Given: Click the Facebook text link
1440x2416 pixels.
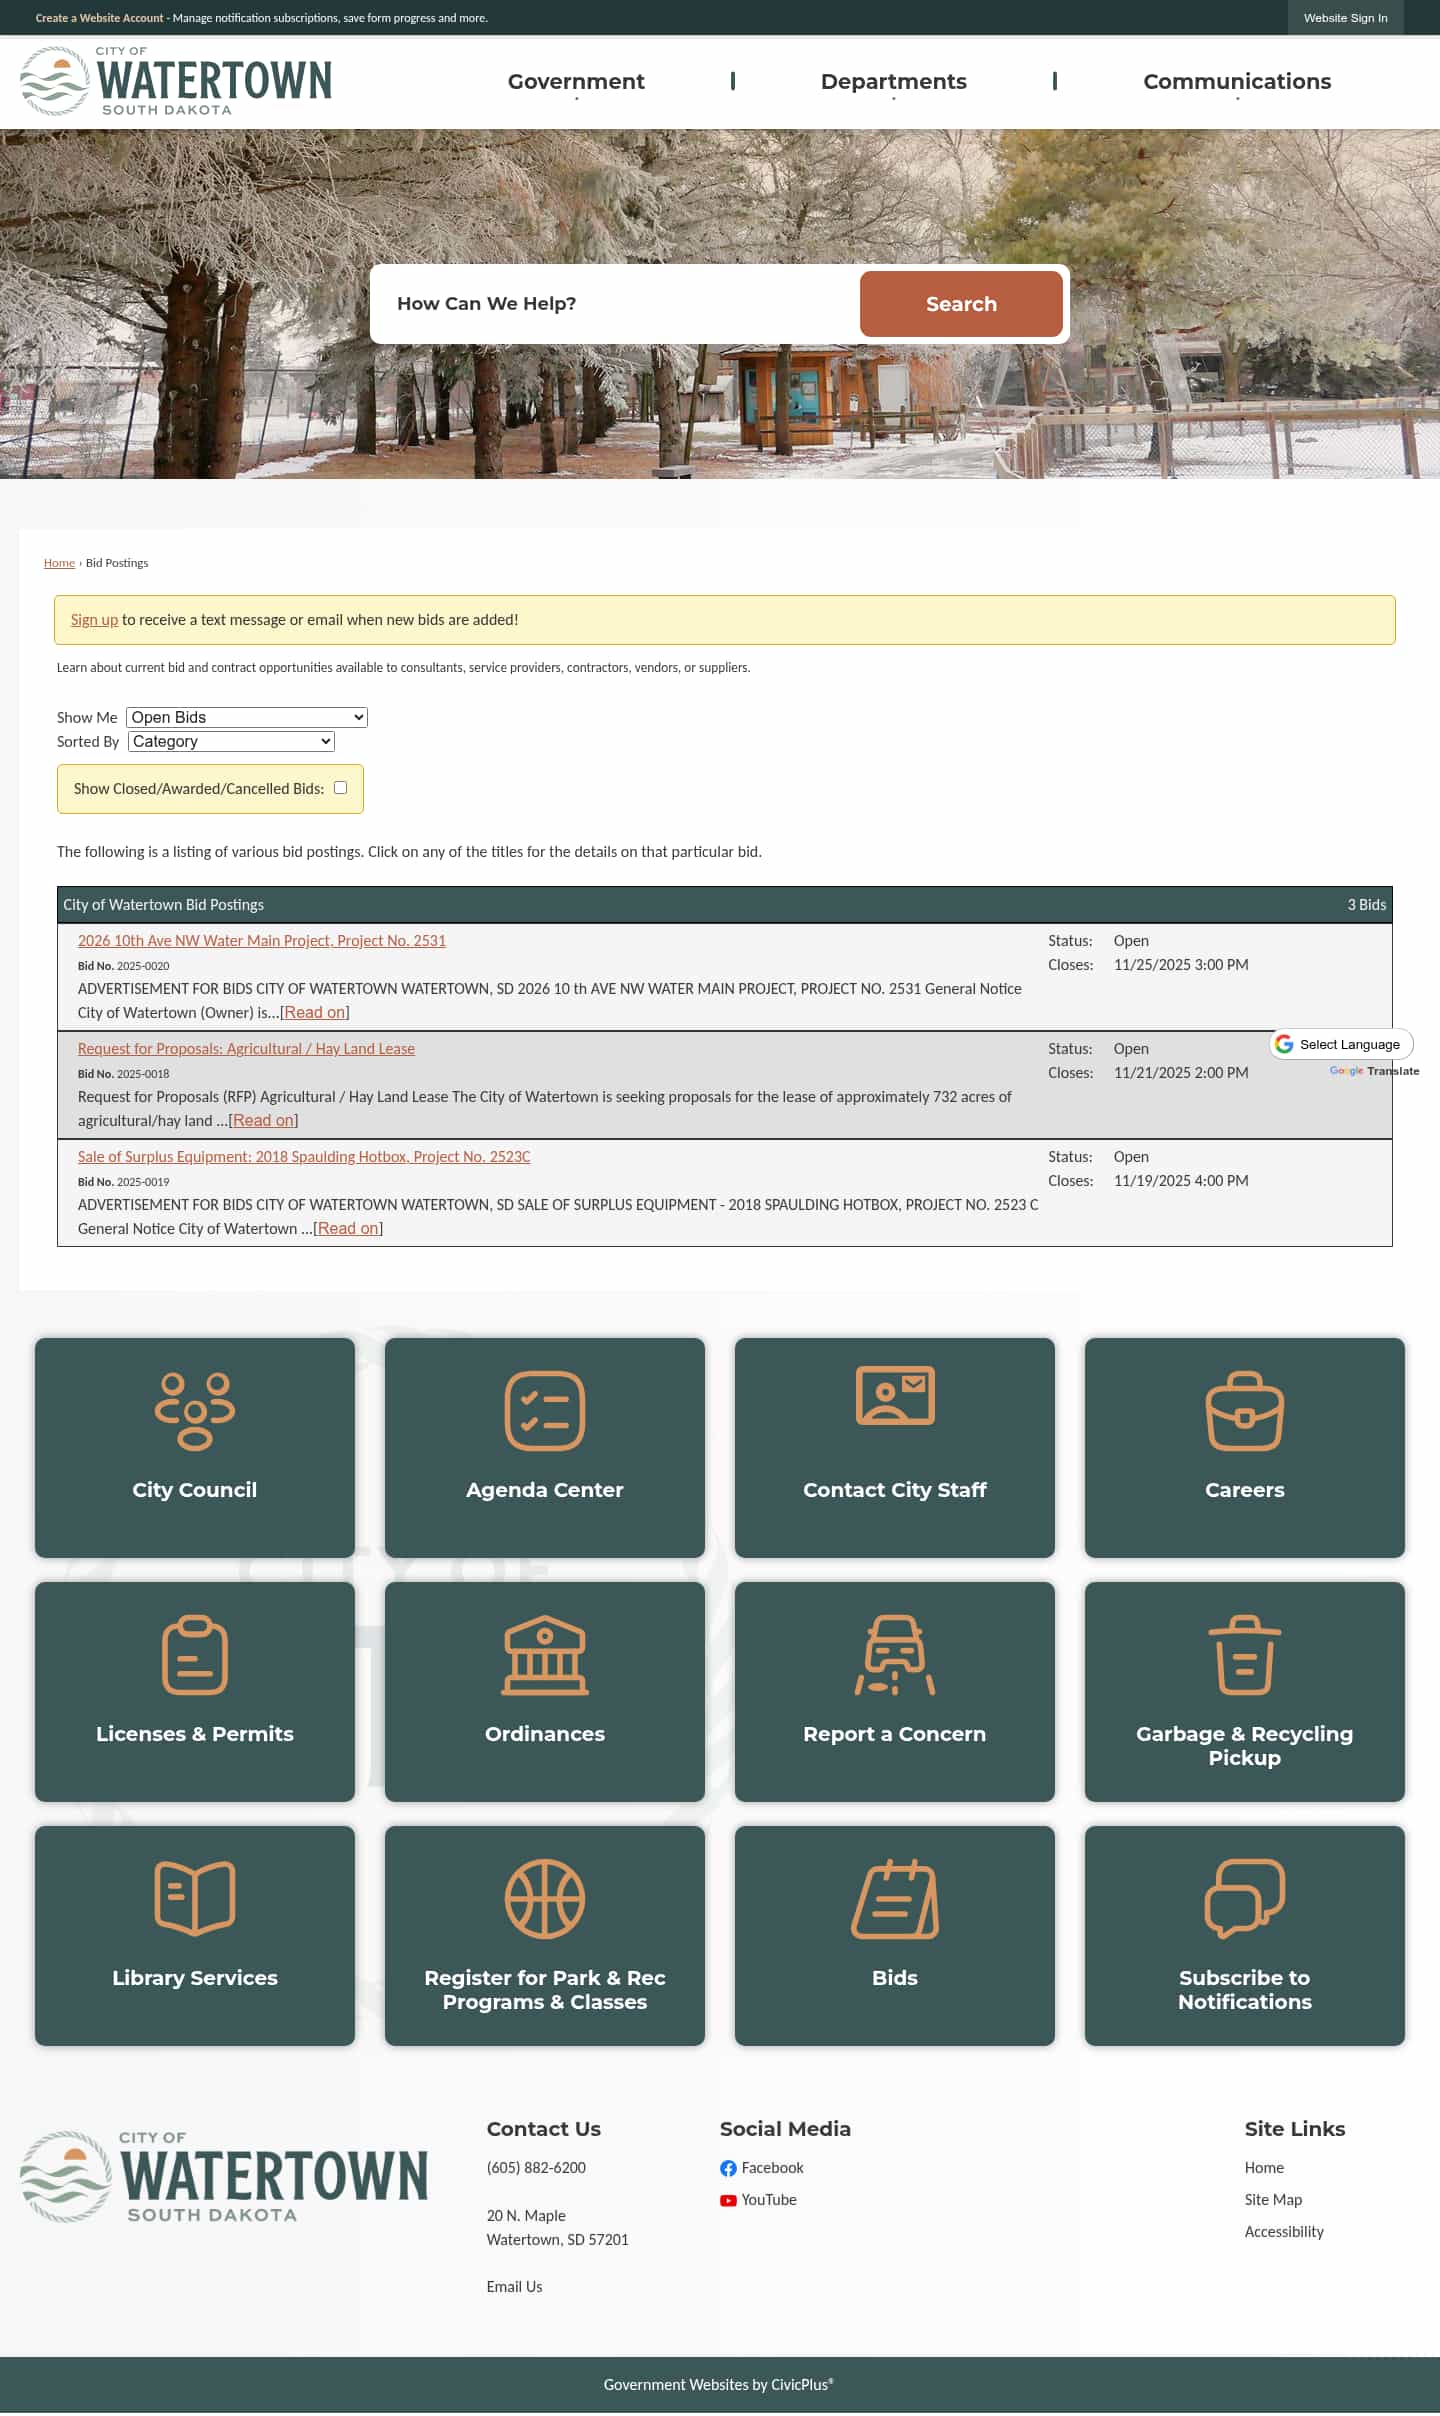Looking at the screenshot, I should pyautogui.click(x=772, y=2168).
